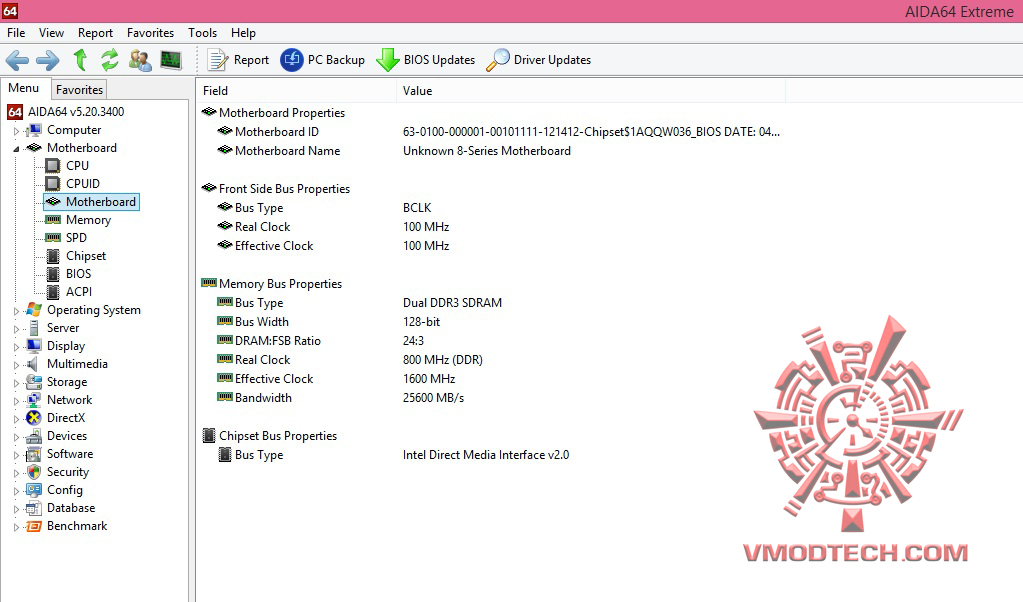Select the ACPI tree item
This screenshot has height=602, width=1023.
[x=79, y=292]
